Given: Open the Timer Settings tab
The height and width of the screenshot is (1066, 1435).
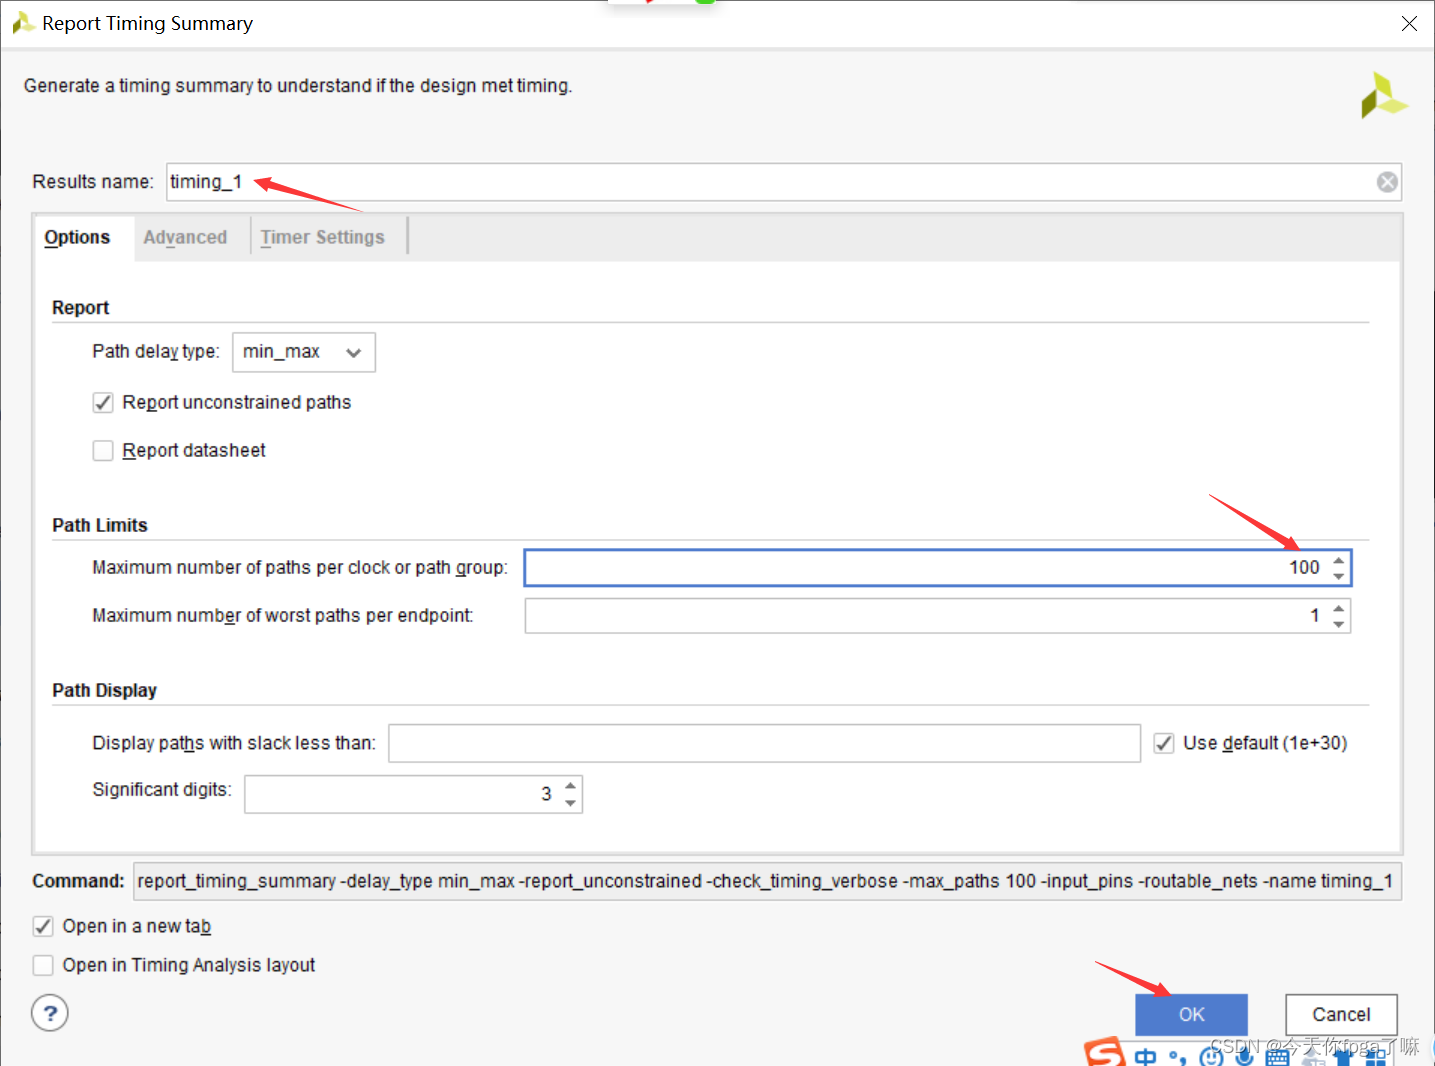Looking at the screenshot, I should click(x=322, y=238).
